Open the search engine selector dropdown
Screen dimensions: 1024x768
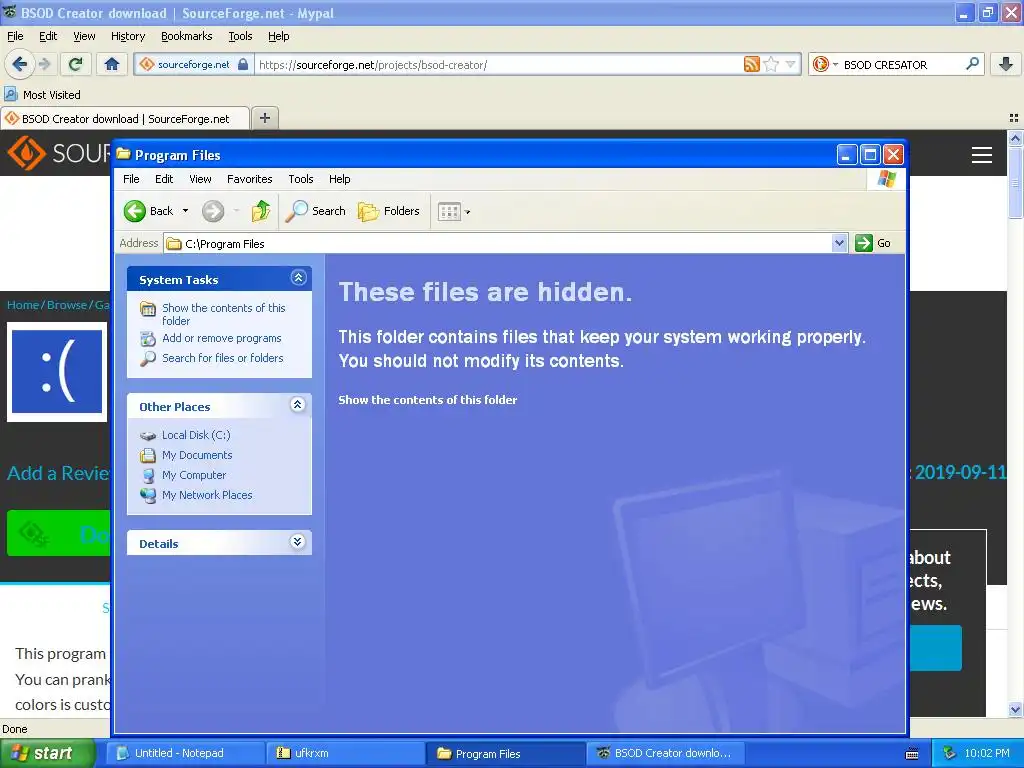[825, 64]
